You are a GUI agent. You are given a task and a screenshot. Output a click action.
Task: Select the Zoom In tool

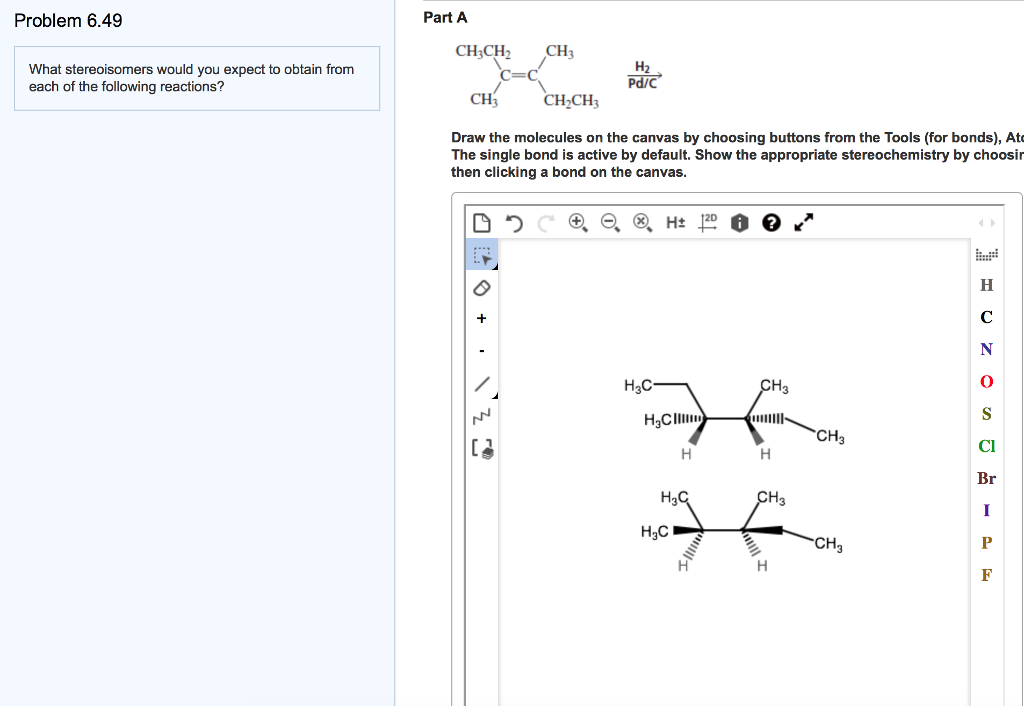point(577,222)
